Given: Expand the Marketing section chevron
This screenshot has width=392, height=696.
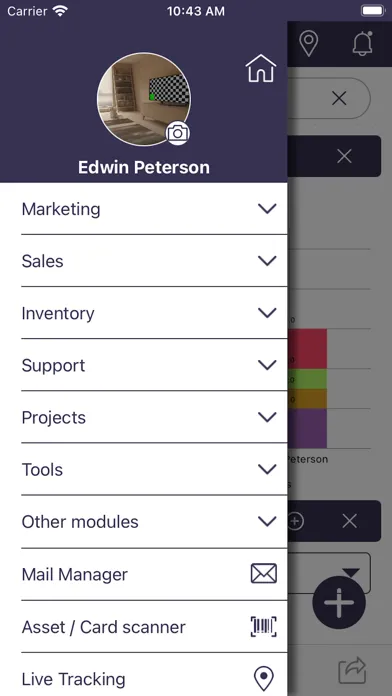Looking at the screenshot, I should tap(267, 209).
